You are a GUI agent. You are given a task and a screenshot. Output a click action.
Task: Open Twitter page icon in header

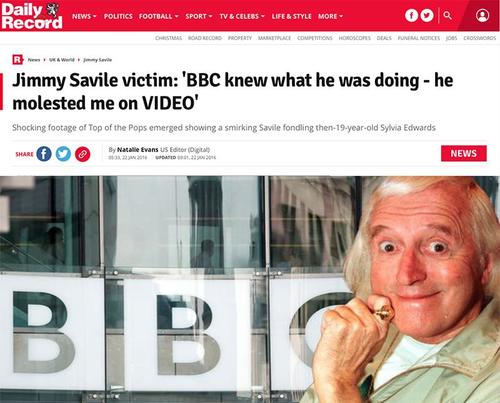(x=427, y=15)
